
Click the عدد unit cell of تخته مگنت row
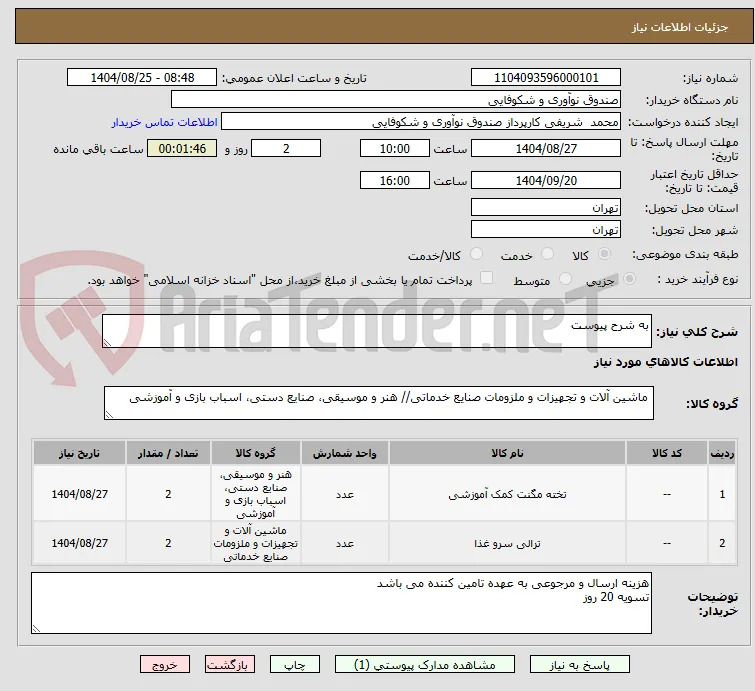(x=345, y=494)
